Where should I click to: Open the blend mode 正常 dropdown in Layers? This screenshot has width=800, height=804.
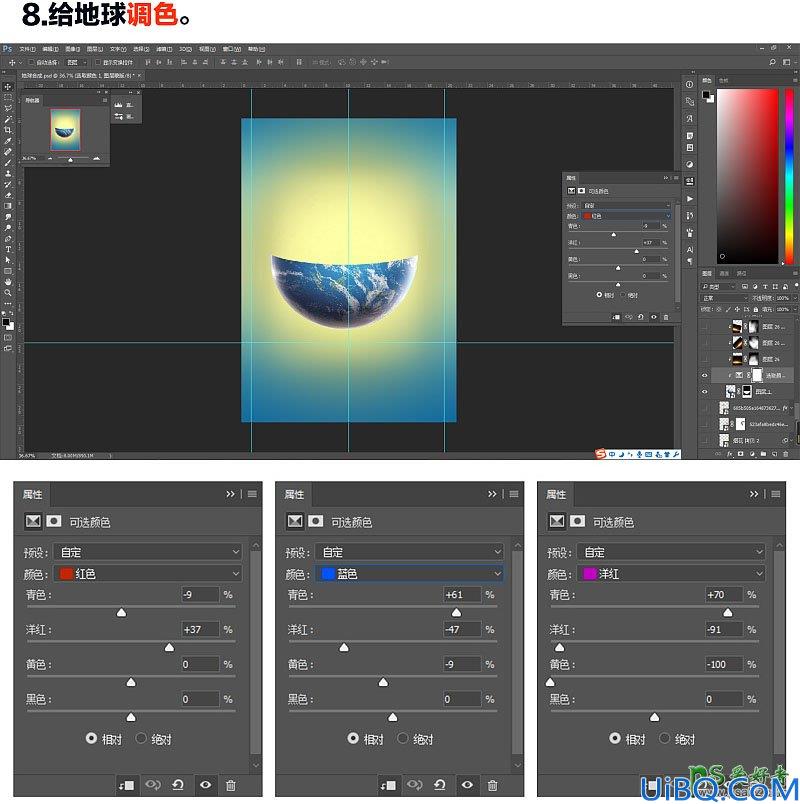coord(725,298)
